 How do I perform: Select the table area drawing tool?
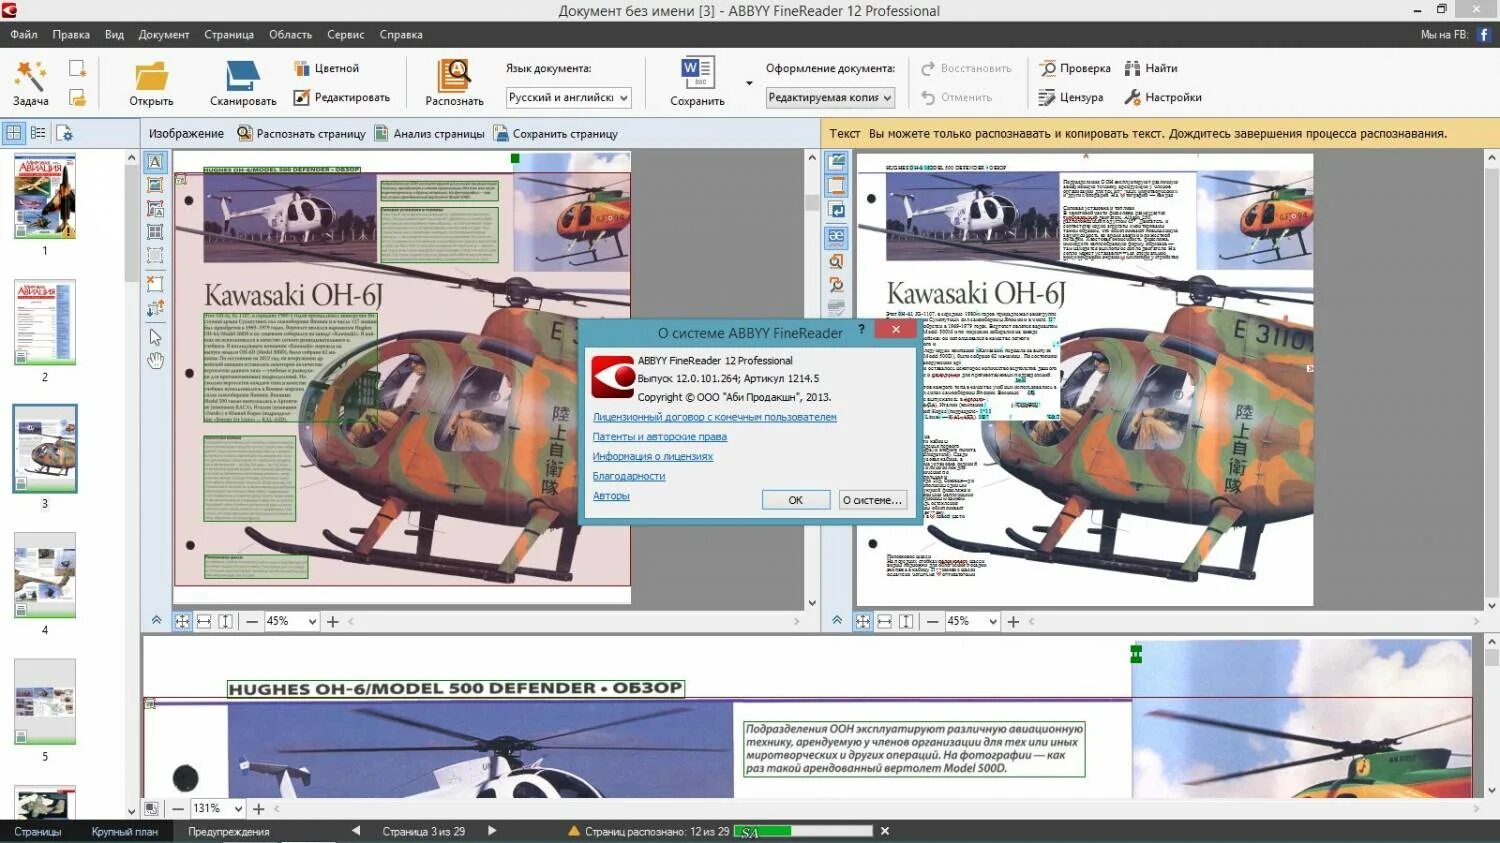pyautogui.click(x=155, y=232)
